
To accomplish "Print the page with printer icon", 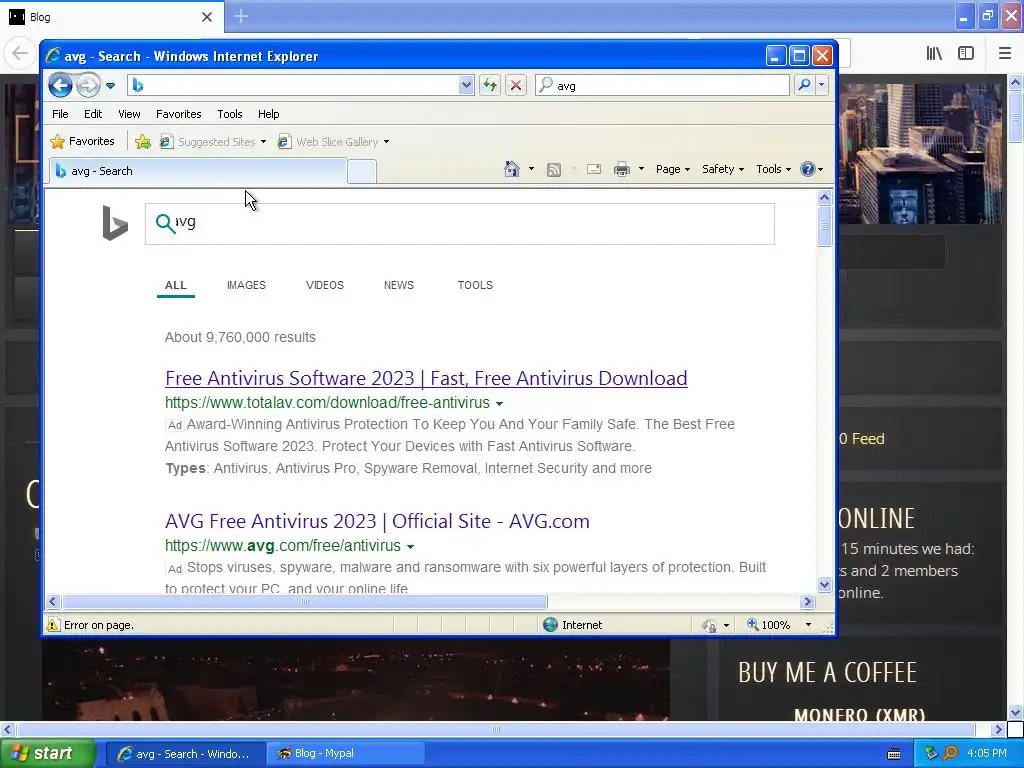I will coord(622,170).
